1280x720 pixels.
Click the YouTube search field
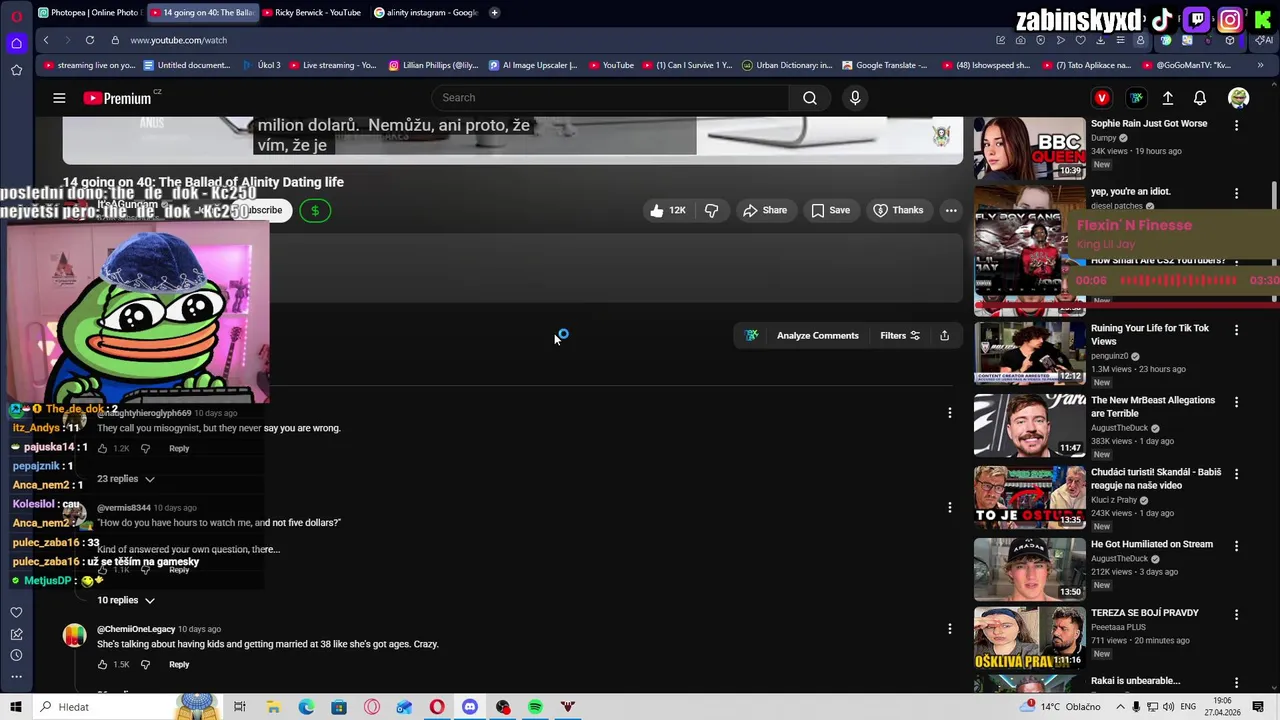(x=610, y=98)
